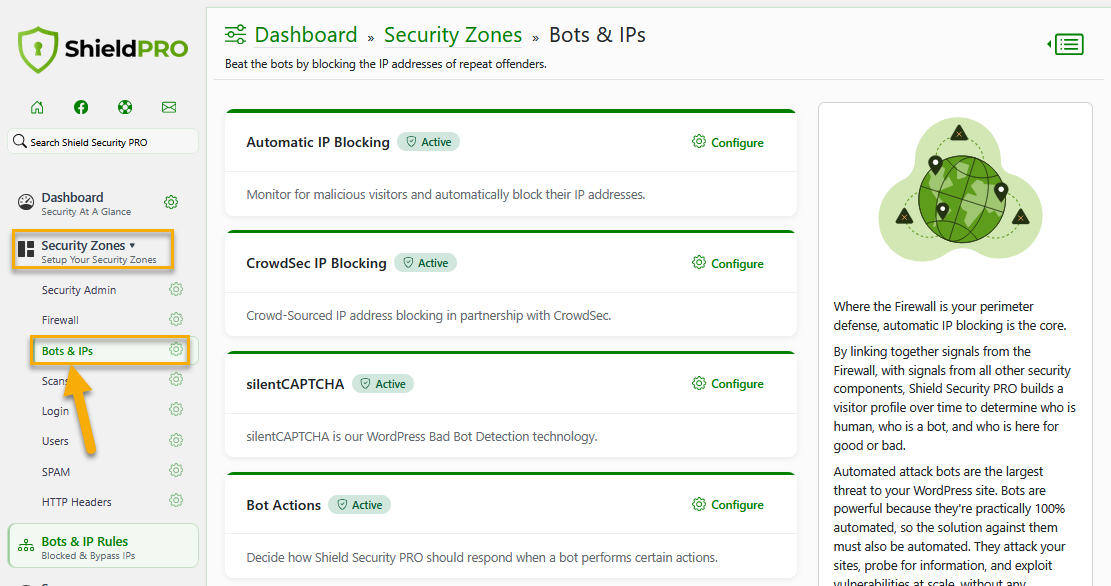This screenshot has height=586, width=1111.
Task: Open the email envelope icon
Action: pos(169,107)
